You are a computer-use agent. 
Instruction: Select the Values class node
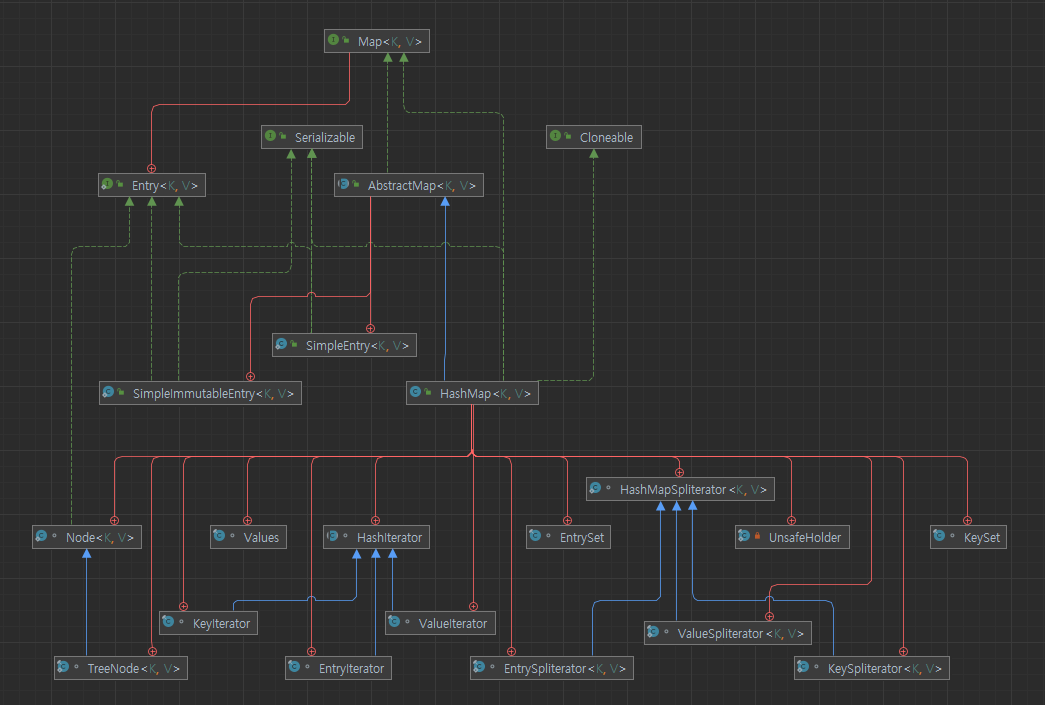tap(249, 537)
